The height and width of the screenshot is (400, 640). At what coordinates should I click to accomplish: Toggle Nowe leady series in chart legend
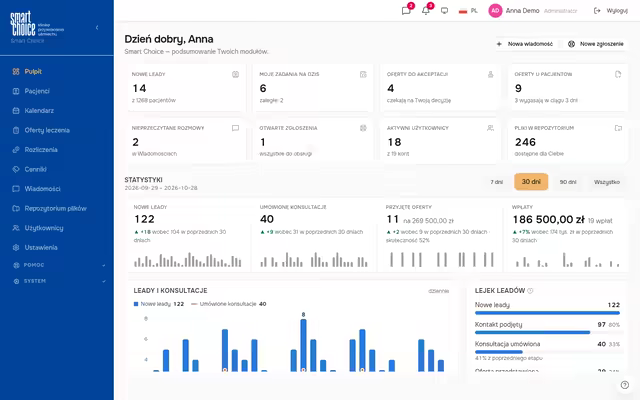pyautogui.click(x=159, y=304)
